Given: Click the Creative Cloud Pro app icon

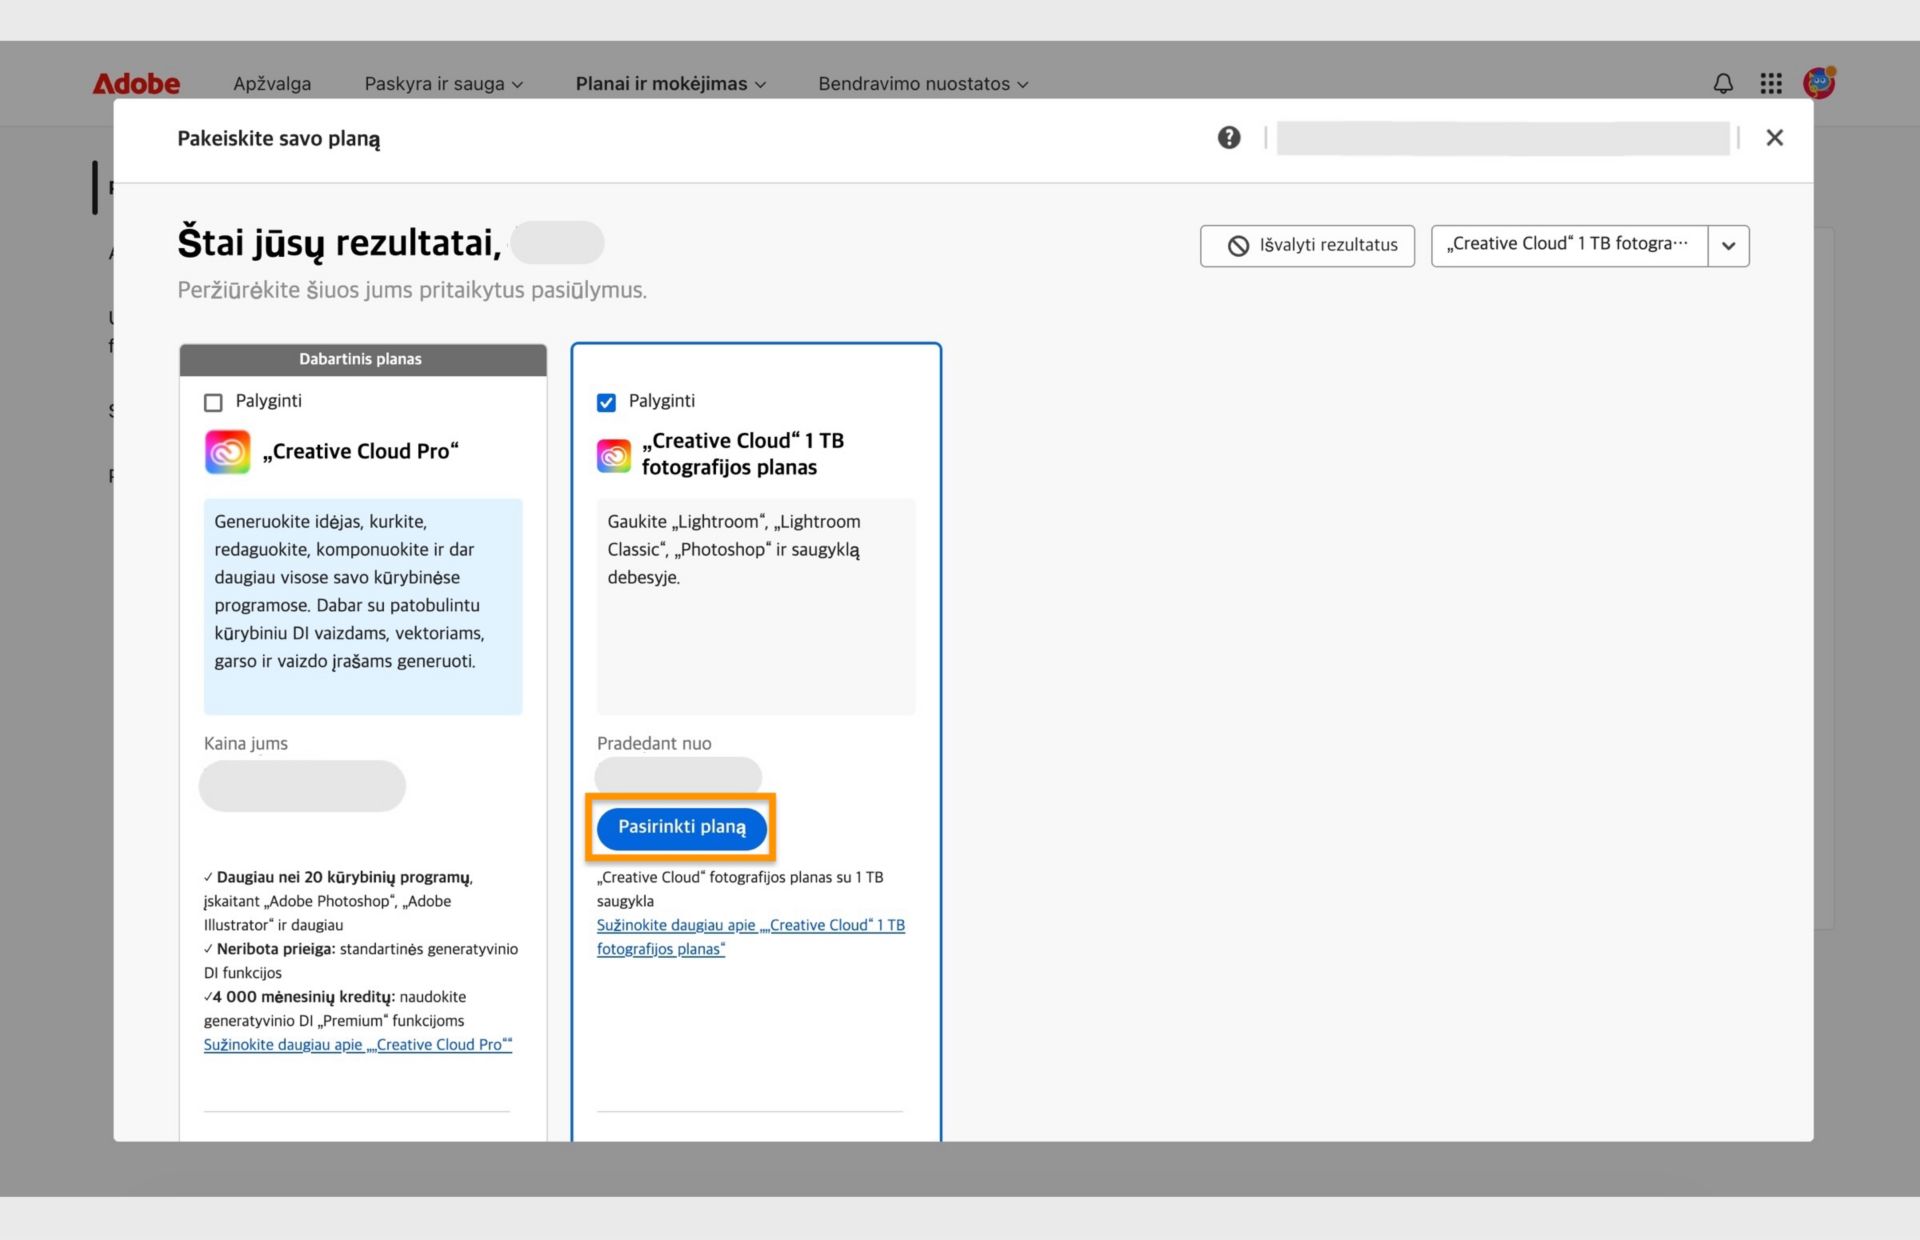Looking at the screenshot, I should [x=227, y=452].
